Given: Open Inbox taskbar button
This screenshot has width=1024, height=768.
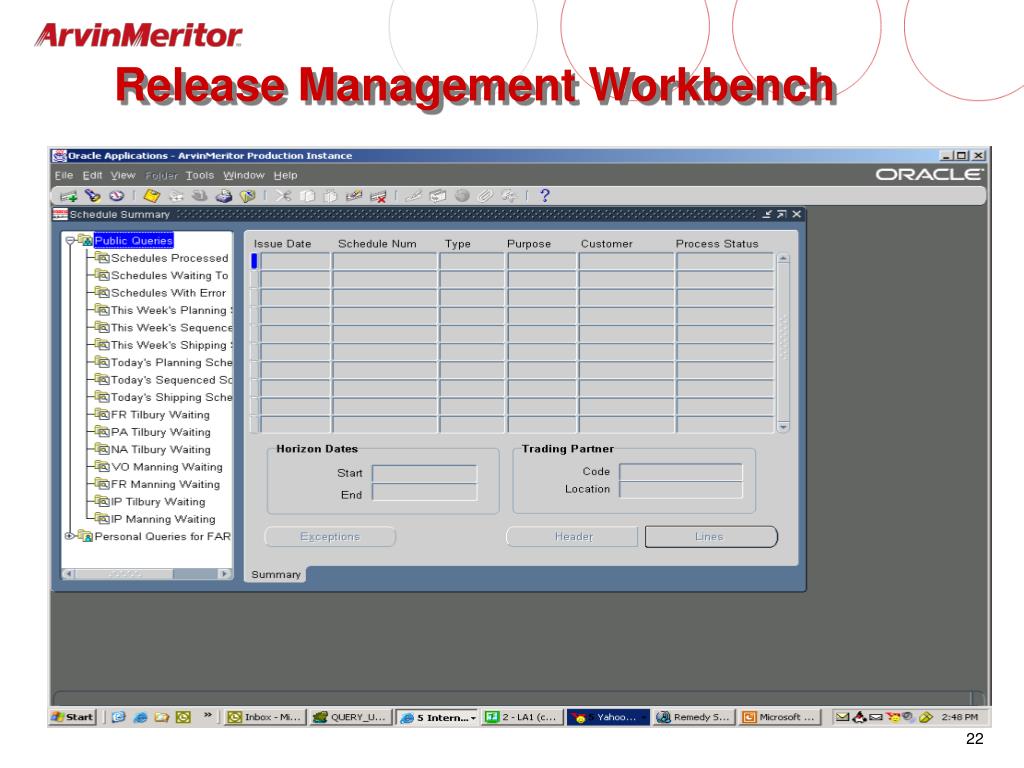Looking at the screenshot, I should [x=265, y=717].
